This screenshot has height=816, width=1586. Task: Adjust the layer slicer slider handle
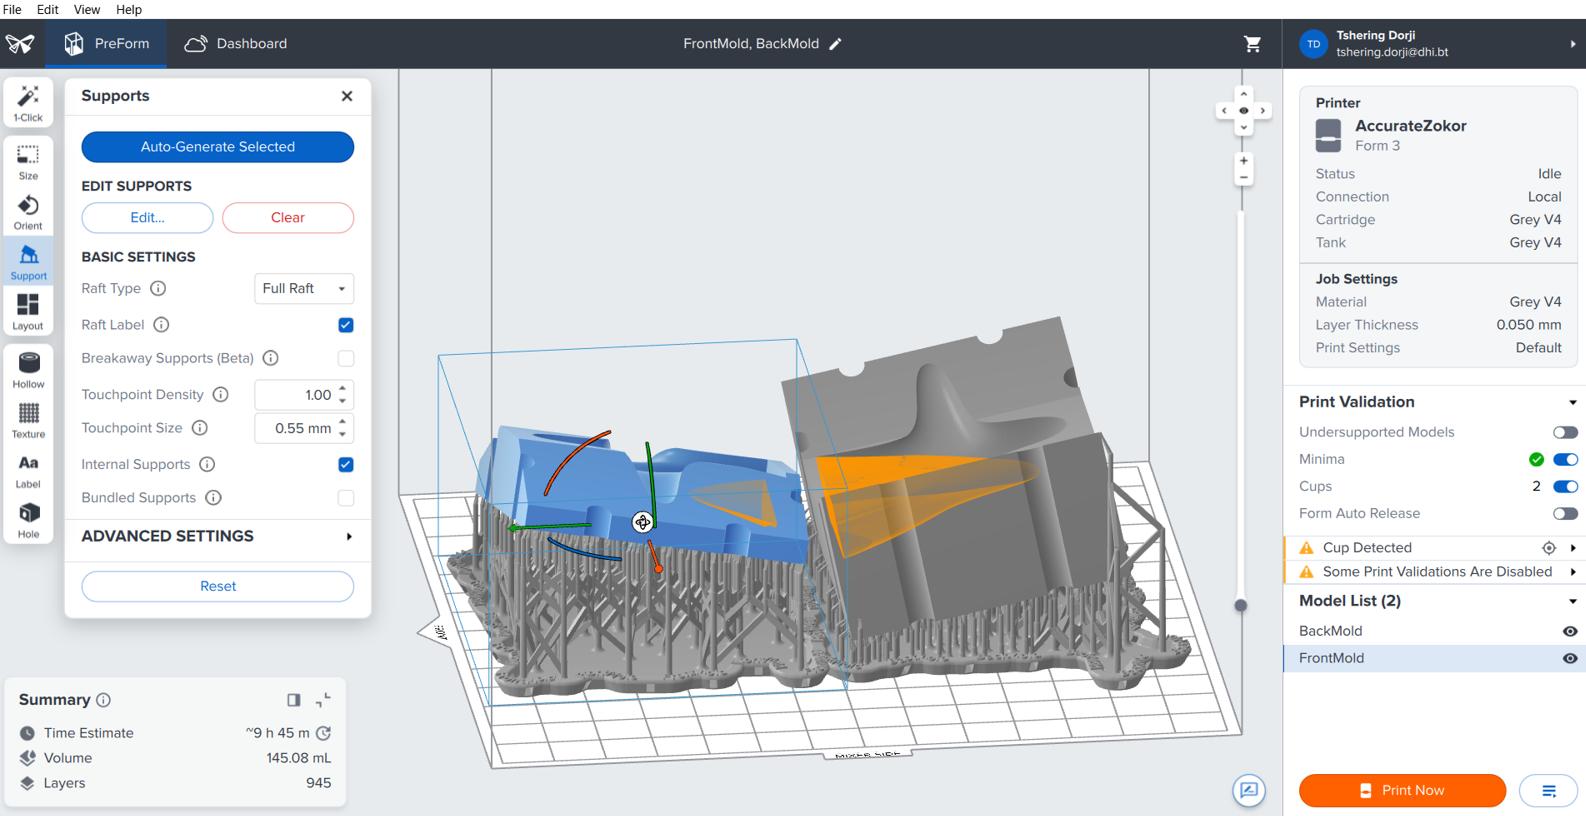tap(1241, 605)
